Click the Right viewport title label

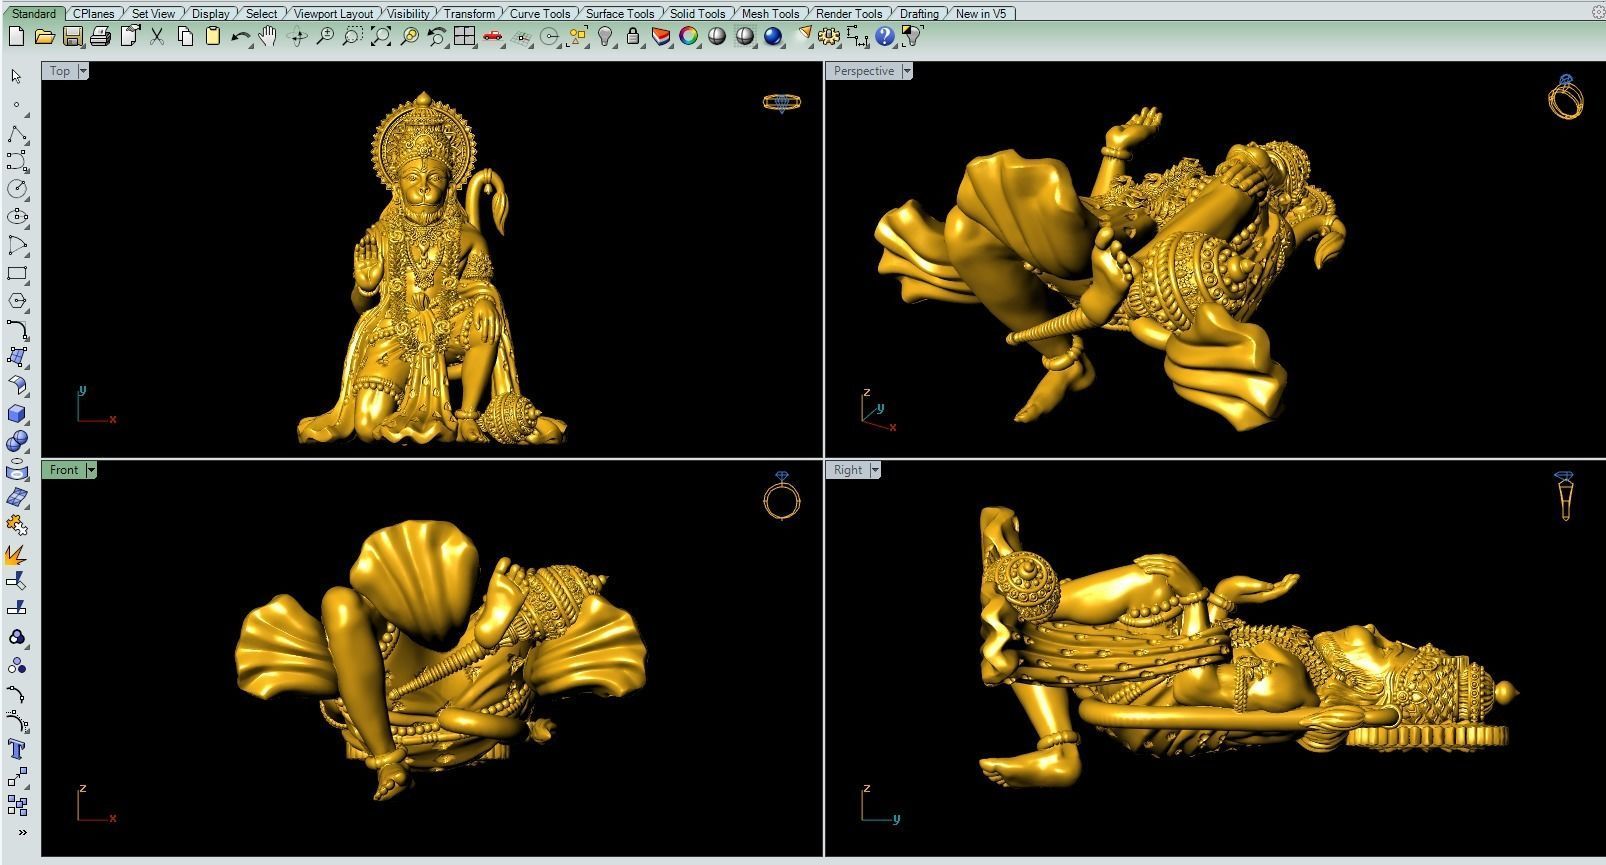click(x=848, y=470)
